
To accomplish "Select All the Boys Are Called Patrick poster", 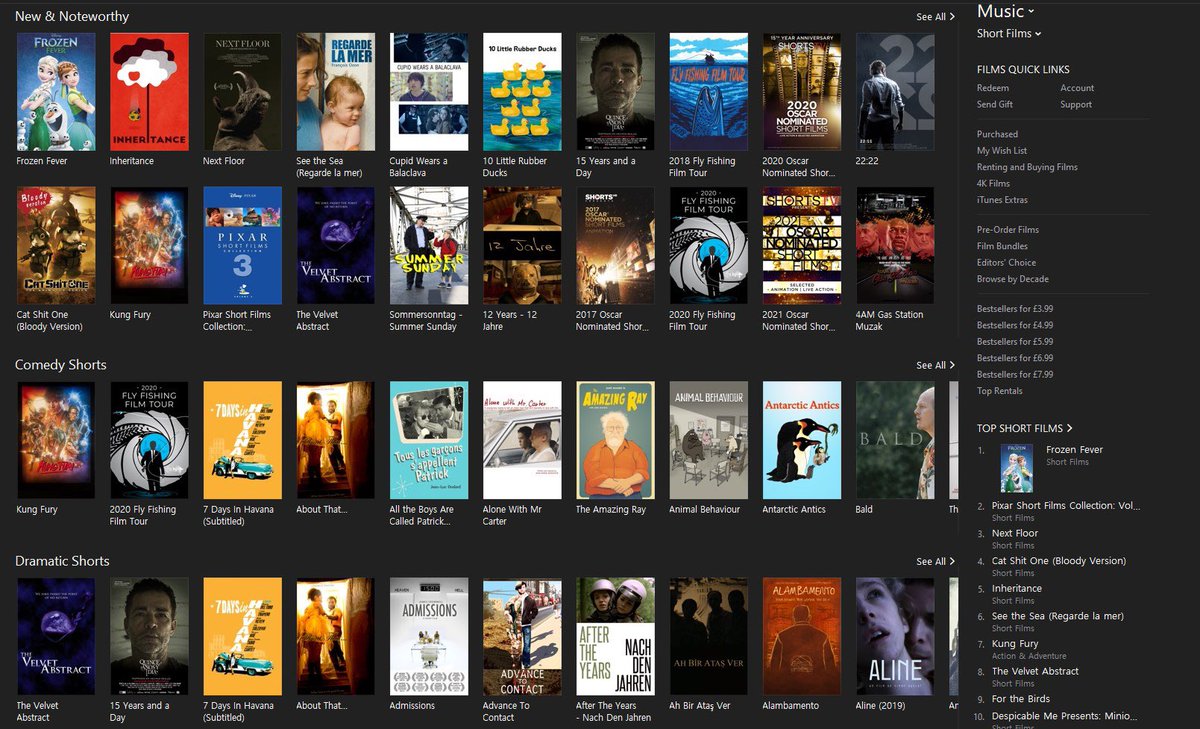I will pyautogui.click(x=429, y=440).
